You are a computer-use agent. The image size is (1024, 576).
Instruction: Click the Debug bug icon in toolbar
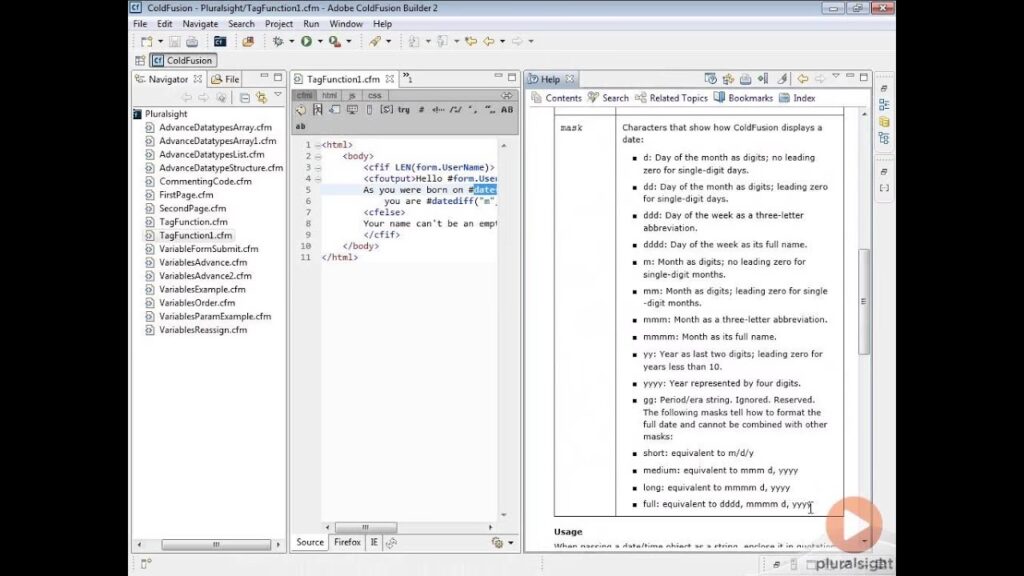pyautogui.click(x=278, y=41)
